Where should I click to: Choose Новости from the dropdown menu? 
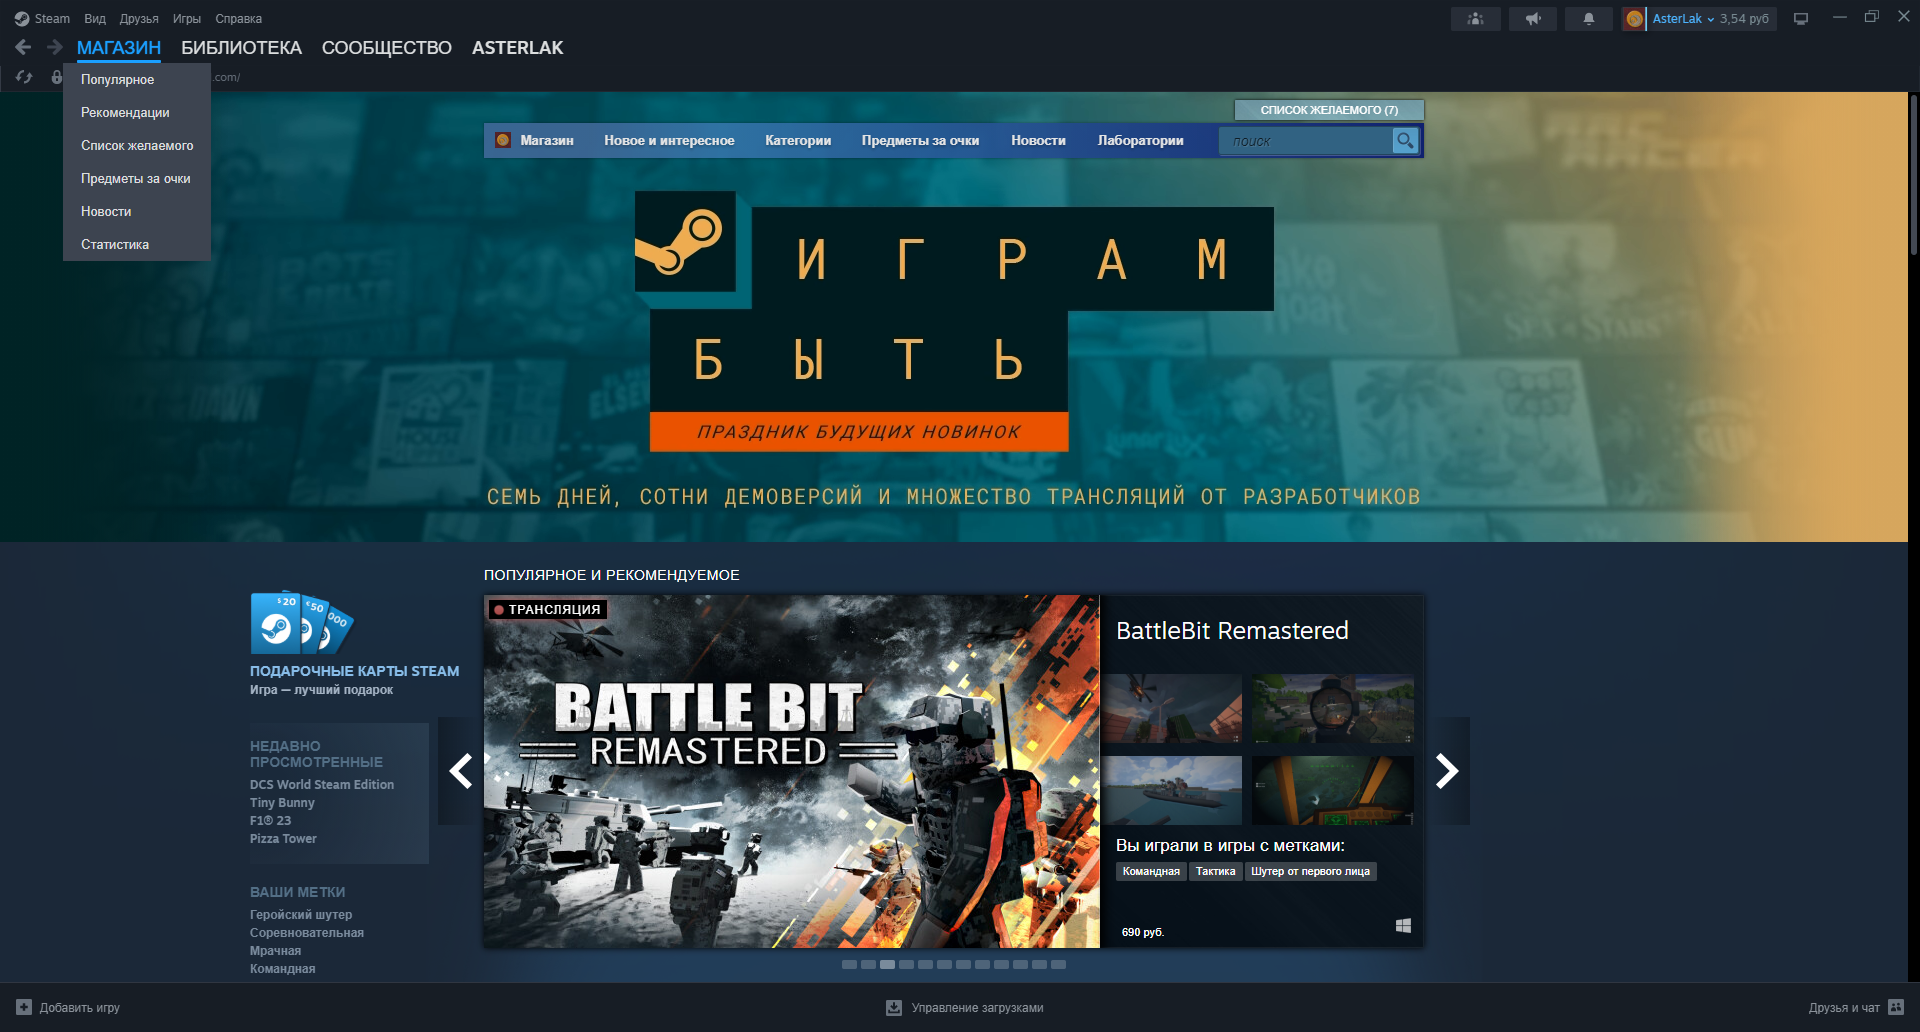click(x=137, y=212)
